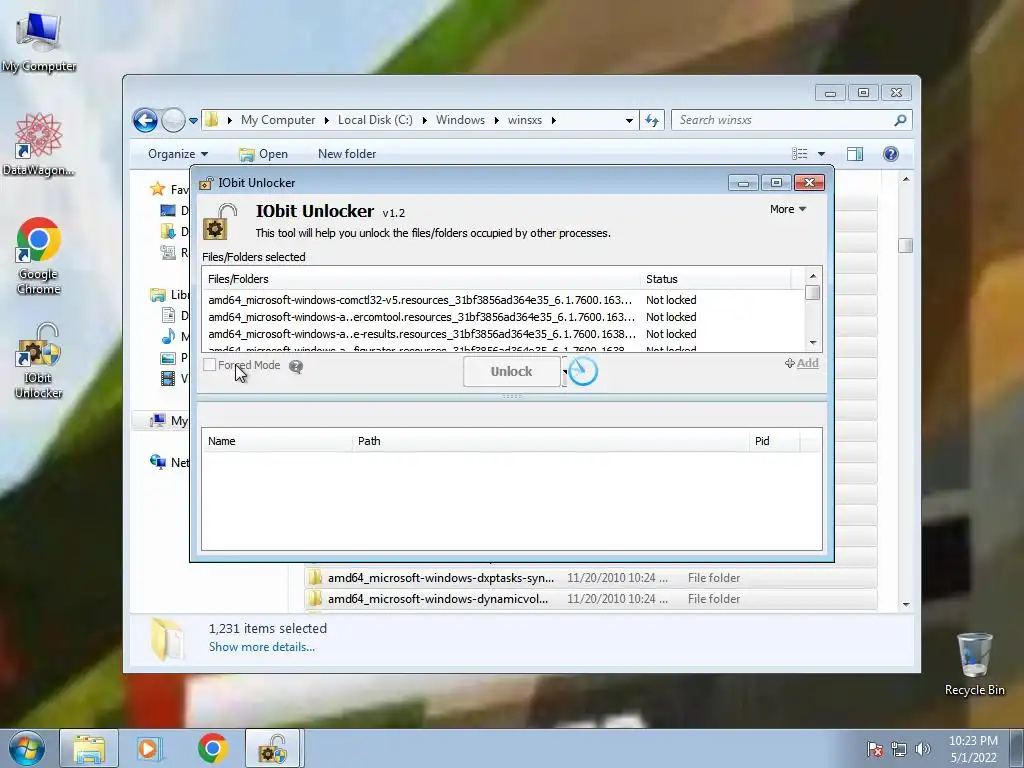Image resolution: width=1024 pixels, height=768 pixels.
Task: Click the Windows Start orb
Action: pos(27,748)
